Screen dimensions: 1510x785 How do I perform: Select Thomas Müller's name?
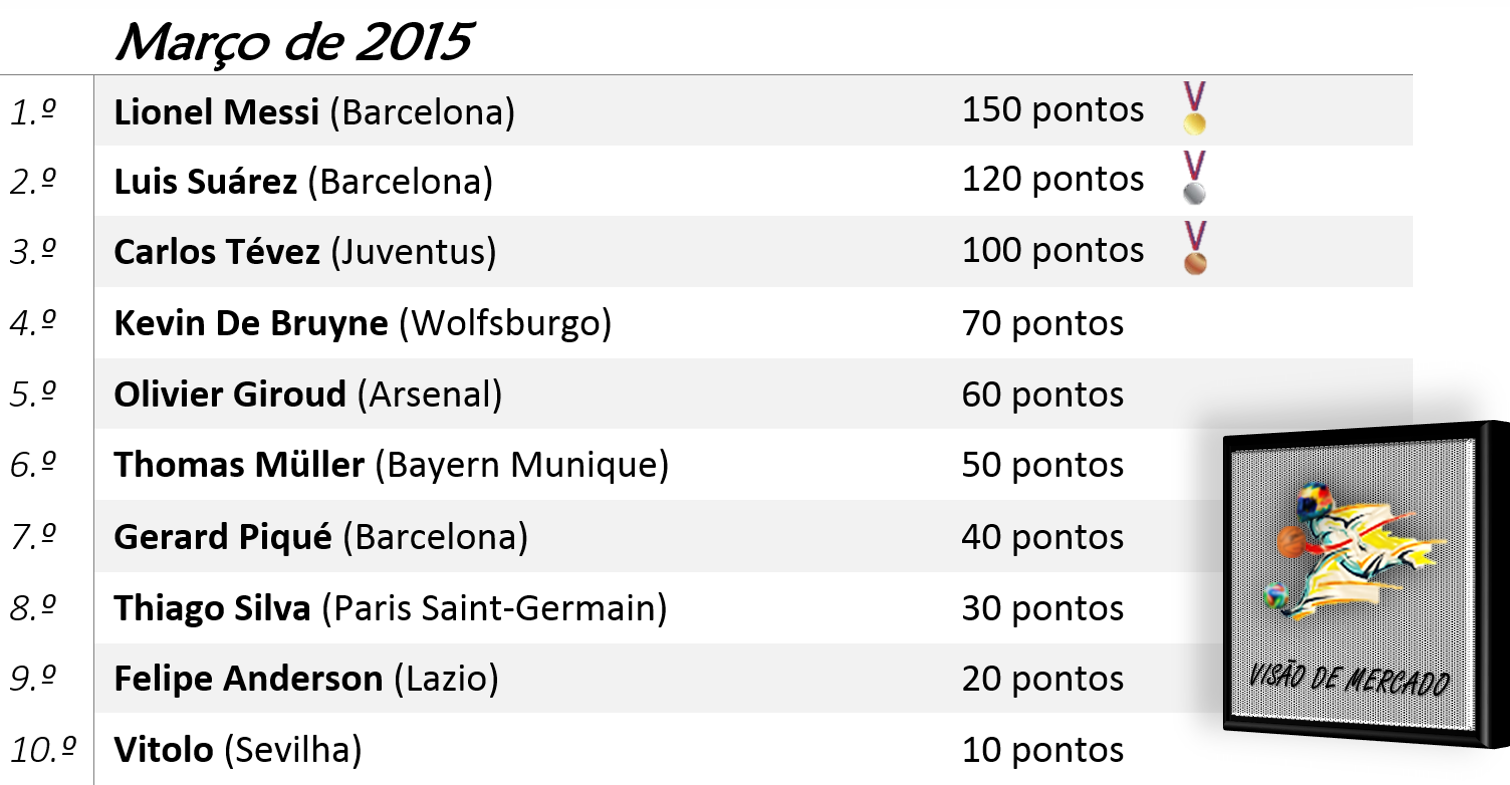[x=239, y=465]
